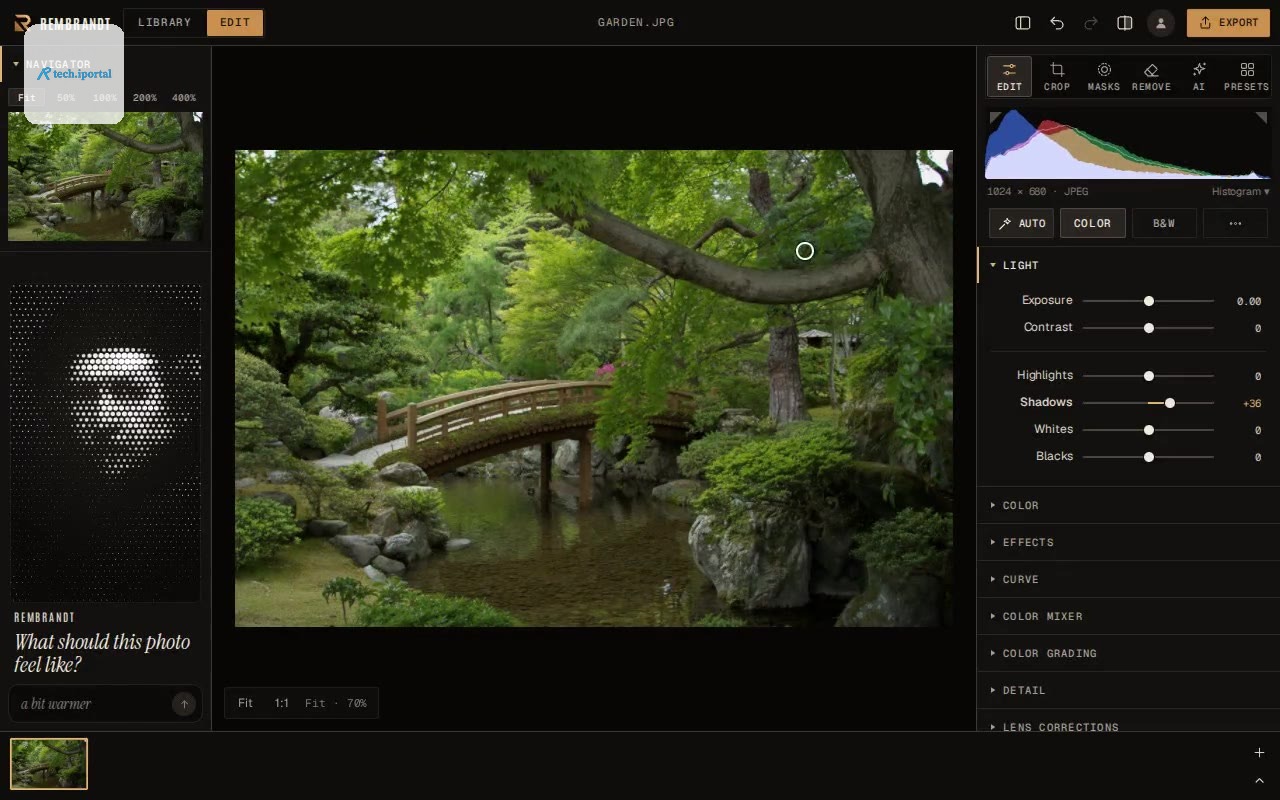Click the Undo arrow icon
Viewport: 1280px width, 800px height.
(1057, 22)
